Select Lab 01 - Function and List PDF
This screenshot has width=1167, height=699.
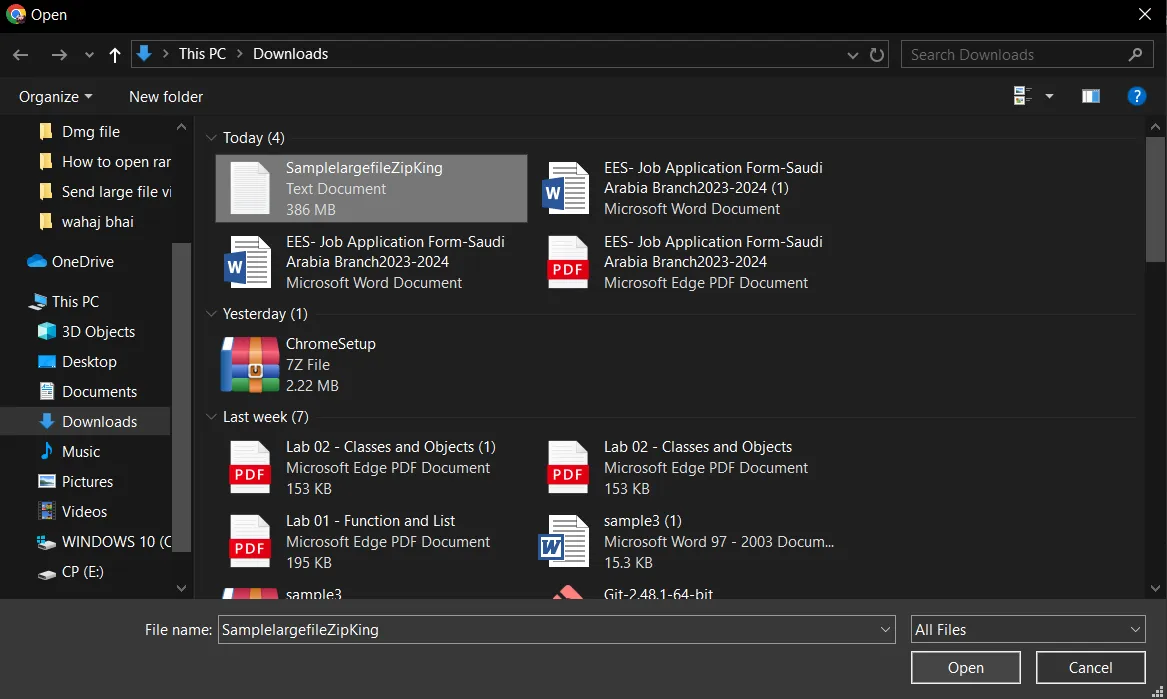(x=371, y=541)
